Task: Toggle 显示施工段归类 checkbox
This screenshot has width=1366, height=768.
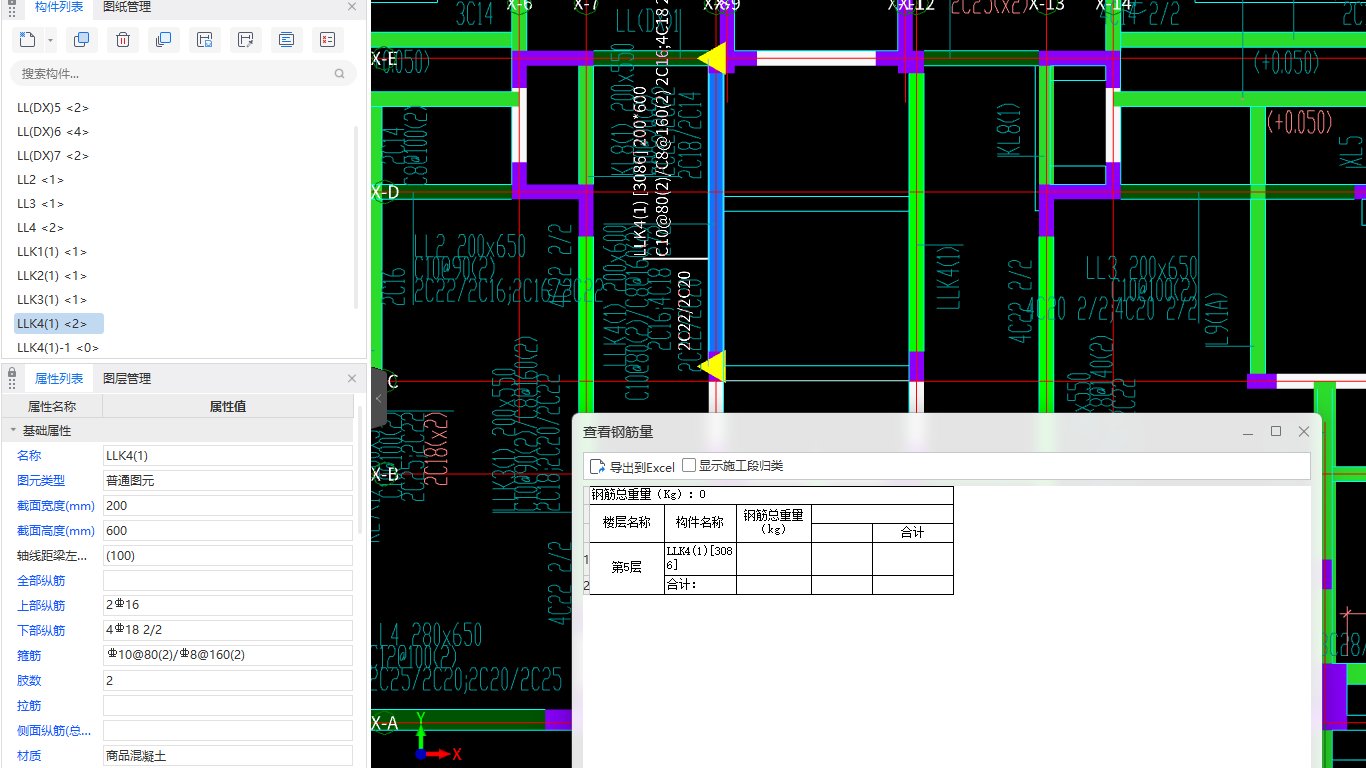Action: [x=689, y=465]
